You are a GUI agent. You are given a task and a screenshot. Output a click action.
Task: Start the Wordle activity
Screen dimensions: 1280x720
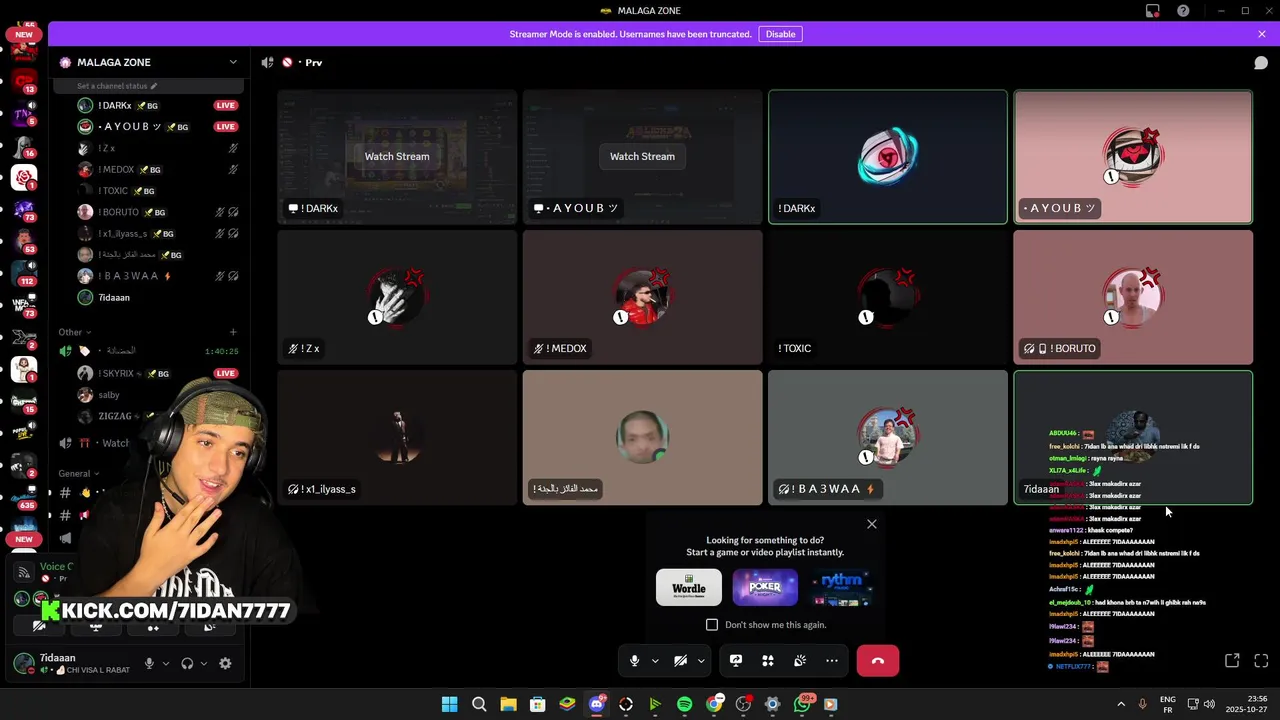pyautogui.click(x=689, y=587)
